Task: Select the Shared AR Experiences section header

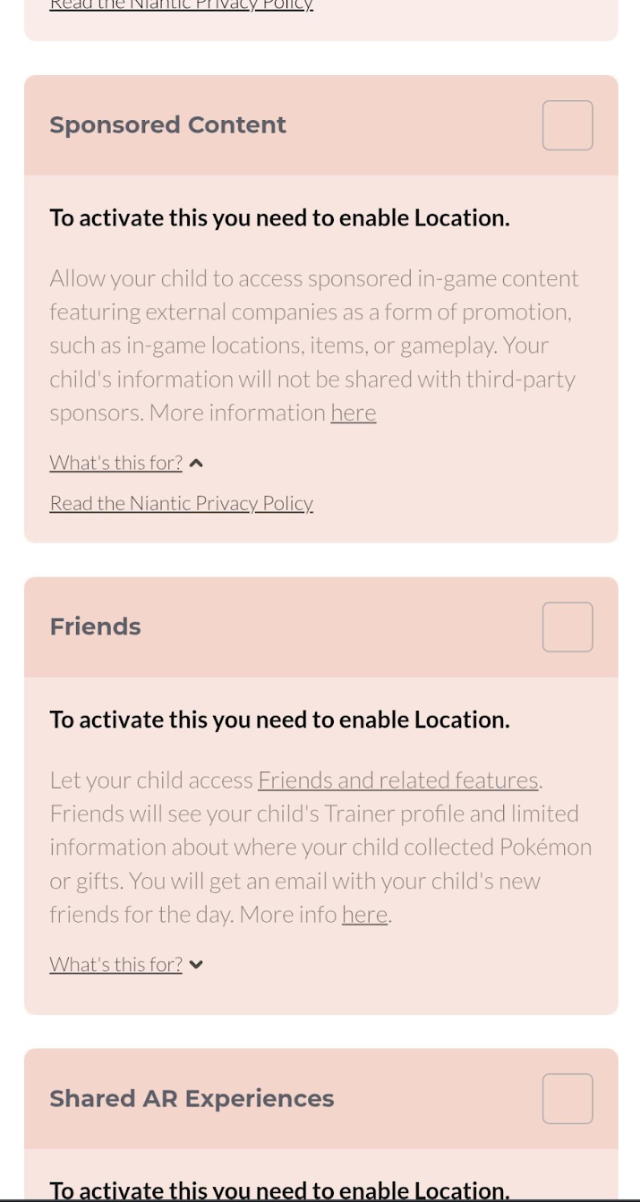Action: click(191, 1098)
